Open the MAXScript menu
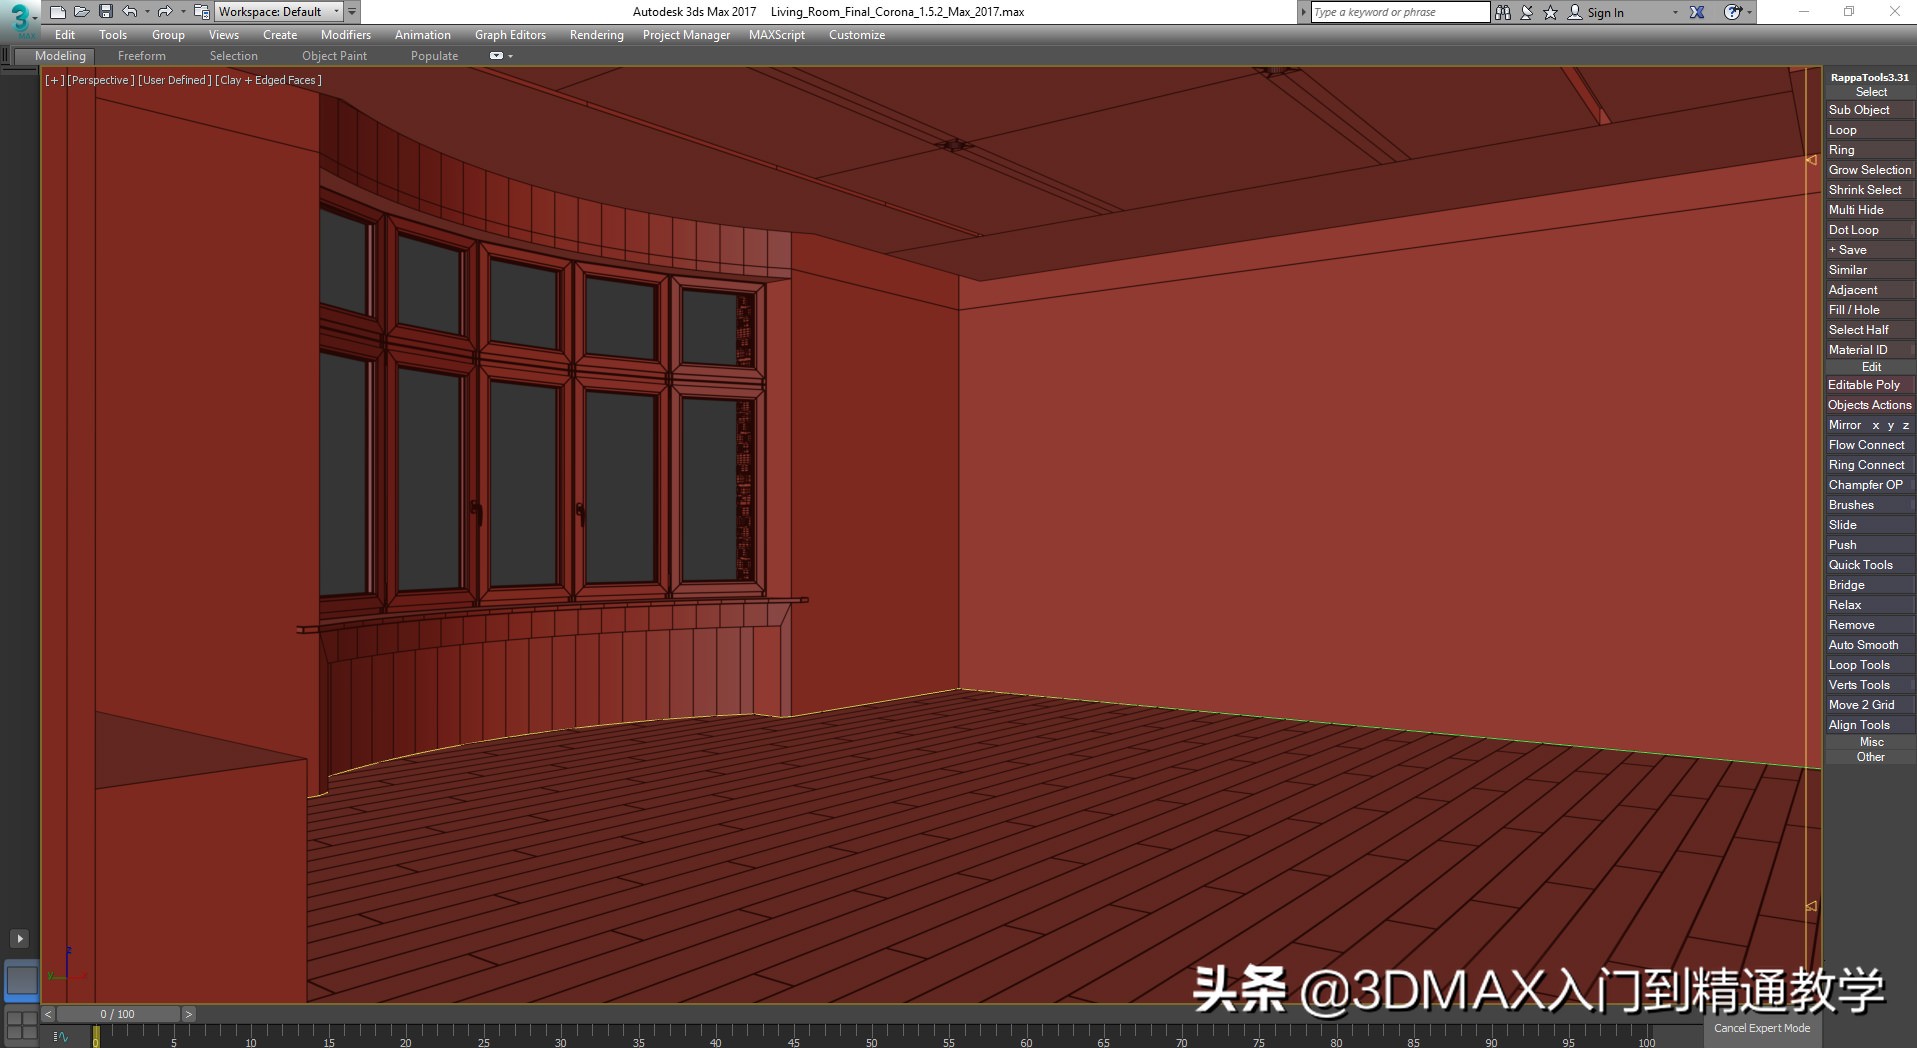This screenshot has width=1917, height=1048. (x=777, y=35)
